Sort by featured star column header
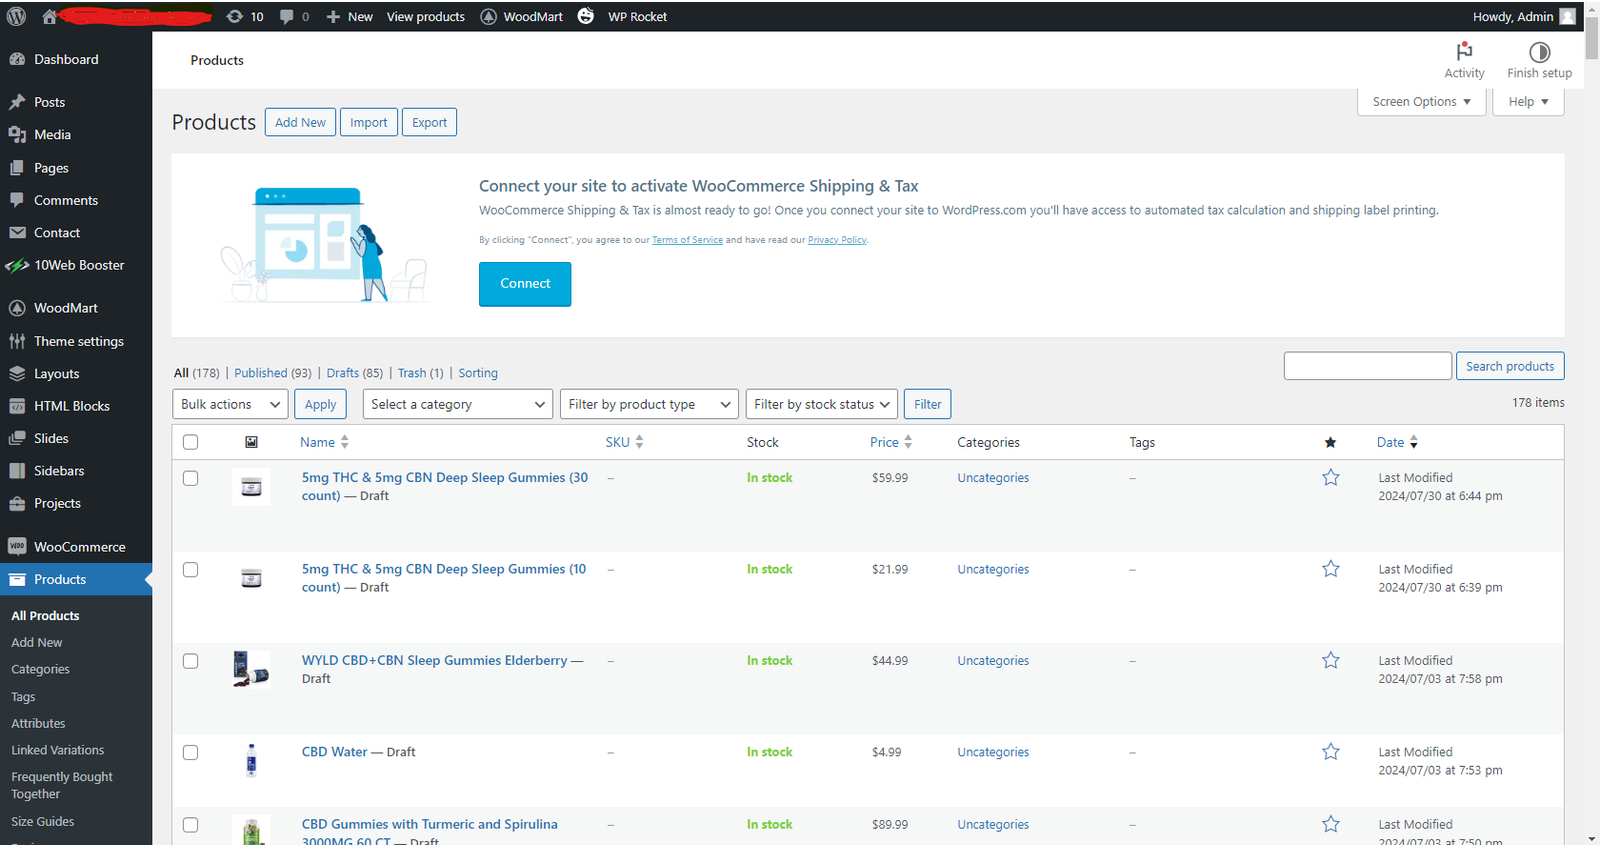 [x=1330, y=442]
